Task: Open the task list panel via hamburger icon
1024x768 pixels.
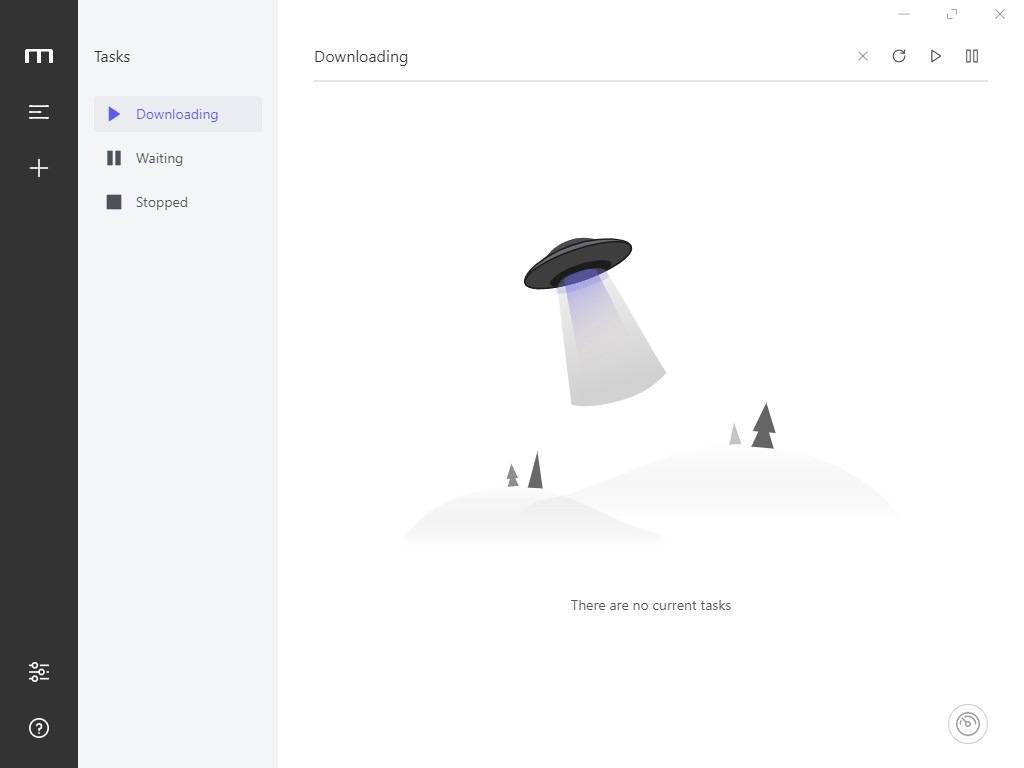Action: pyautogui.click(x=38, y=112)
